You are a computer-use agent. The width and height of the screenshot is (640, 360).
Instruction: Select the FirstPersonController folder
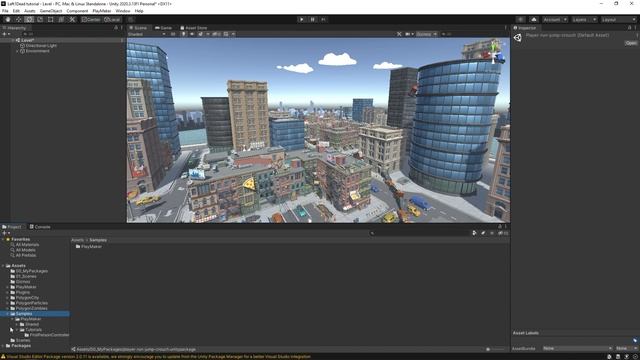pyautogui.click(x=49, y=335)
